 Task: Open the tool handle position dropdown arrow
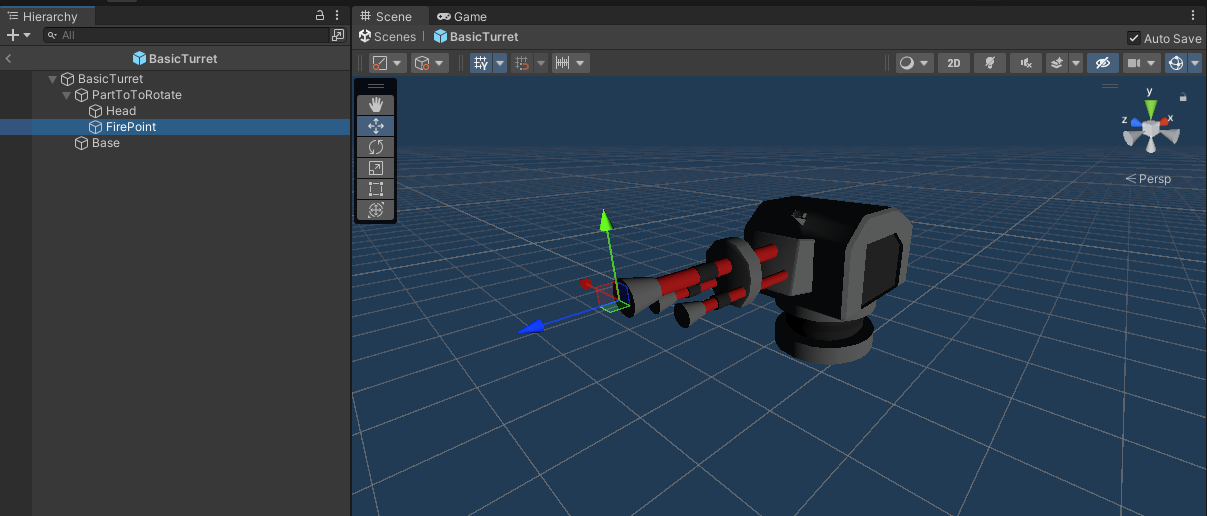(398, 63)
